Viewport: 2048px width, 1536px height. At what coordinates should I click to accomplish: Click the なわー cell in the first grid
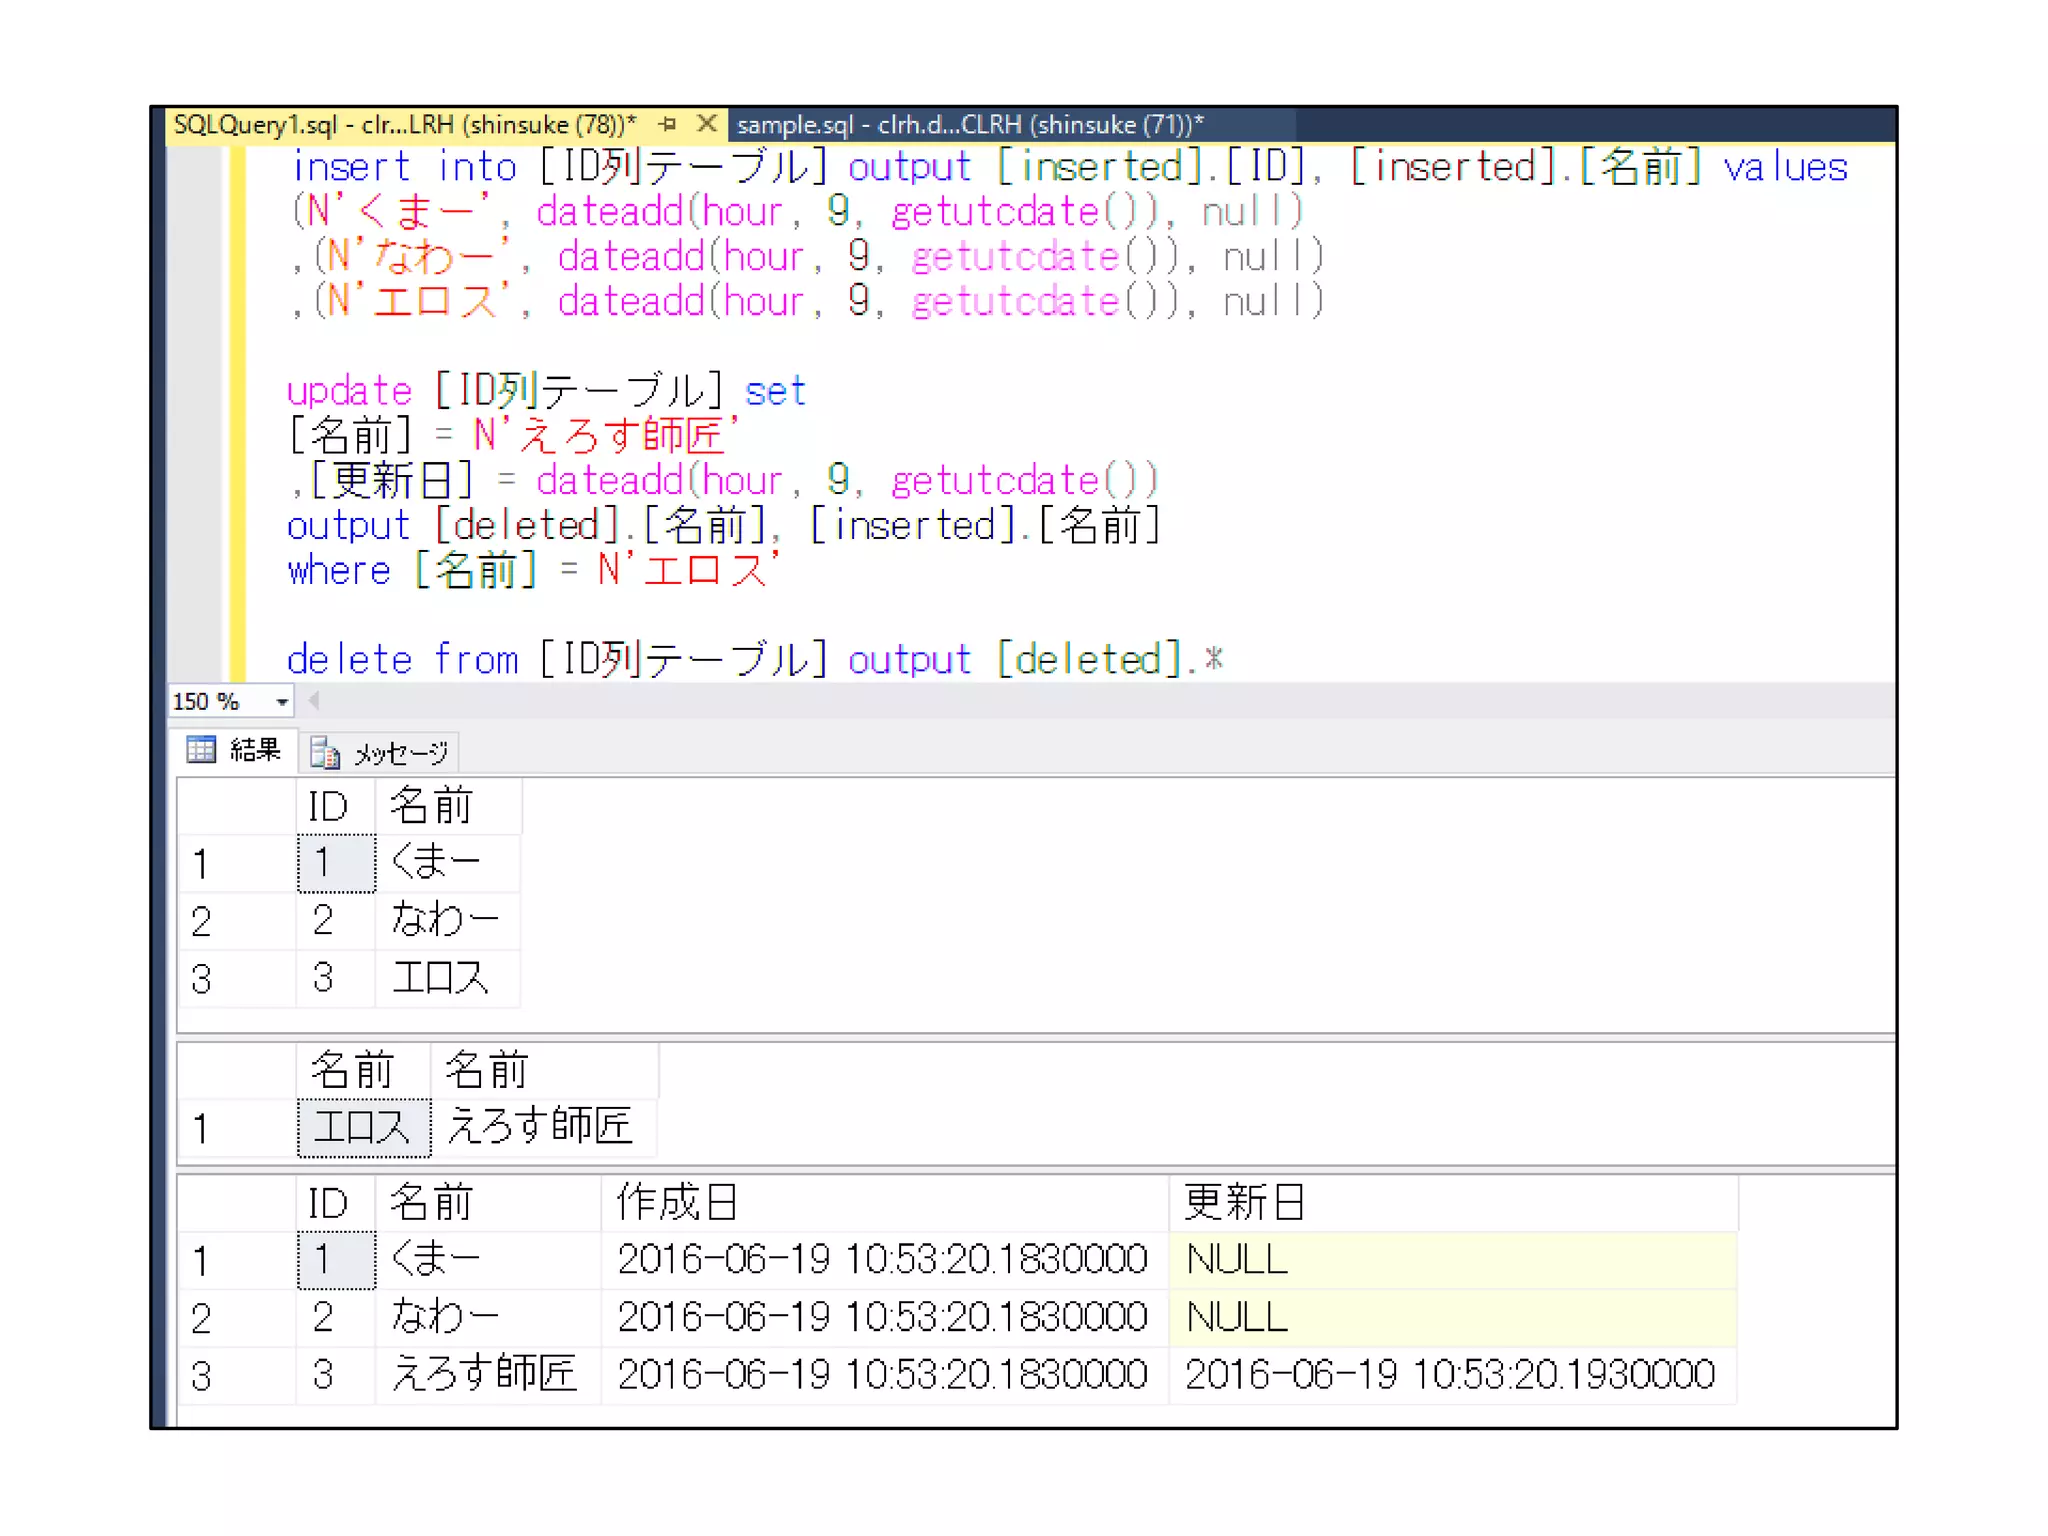tap(446, 920)
